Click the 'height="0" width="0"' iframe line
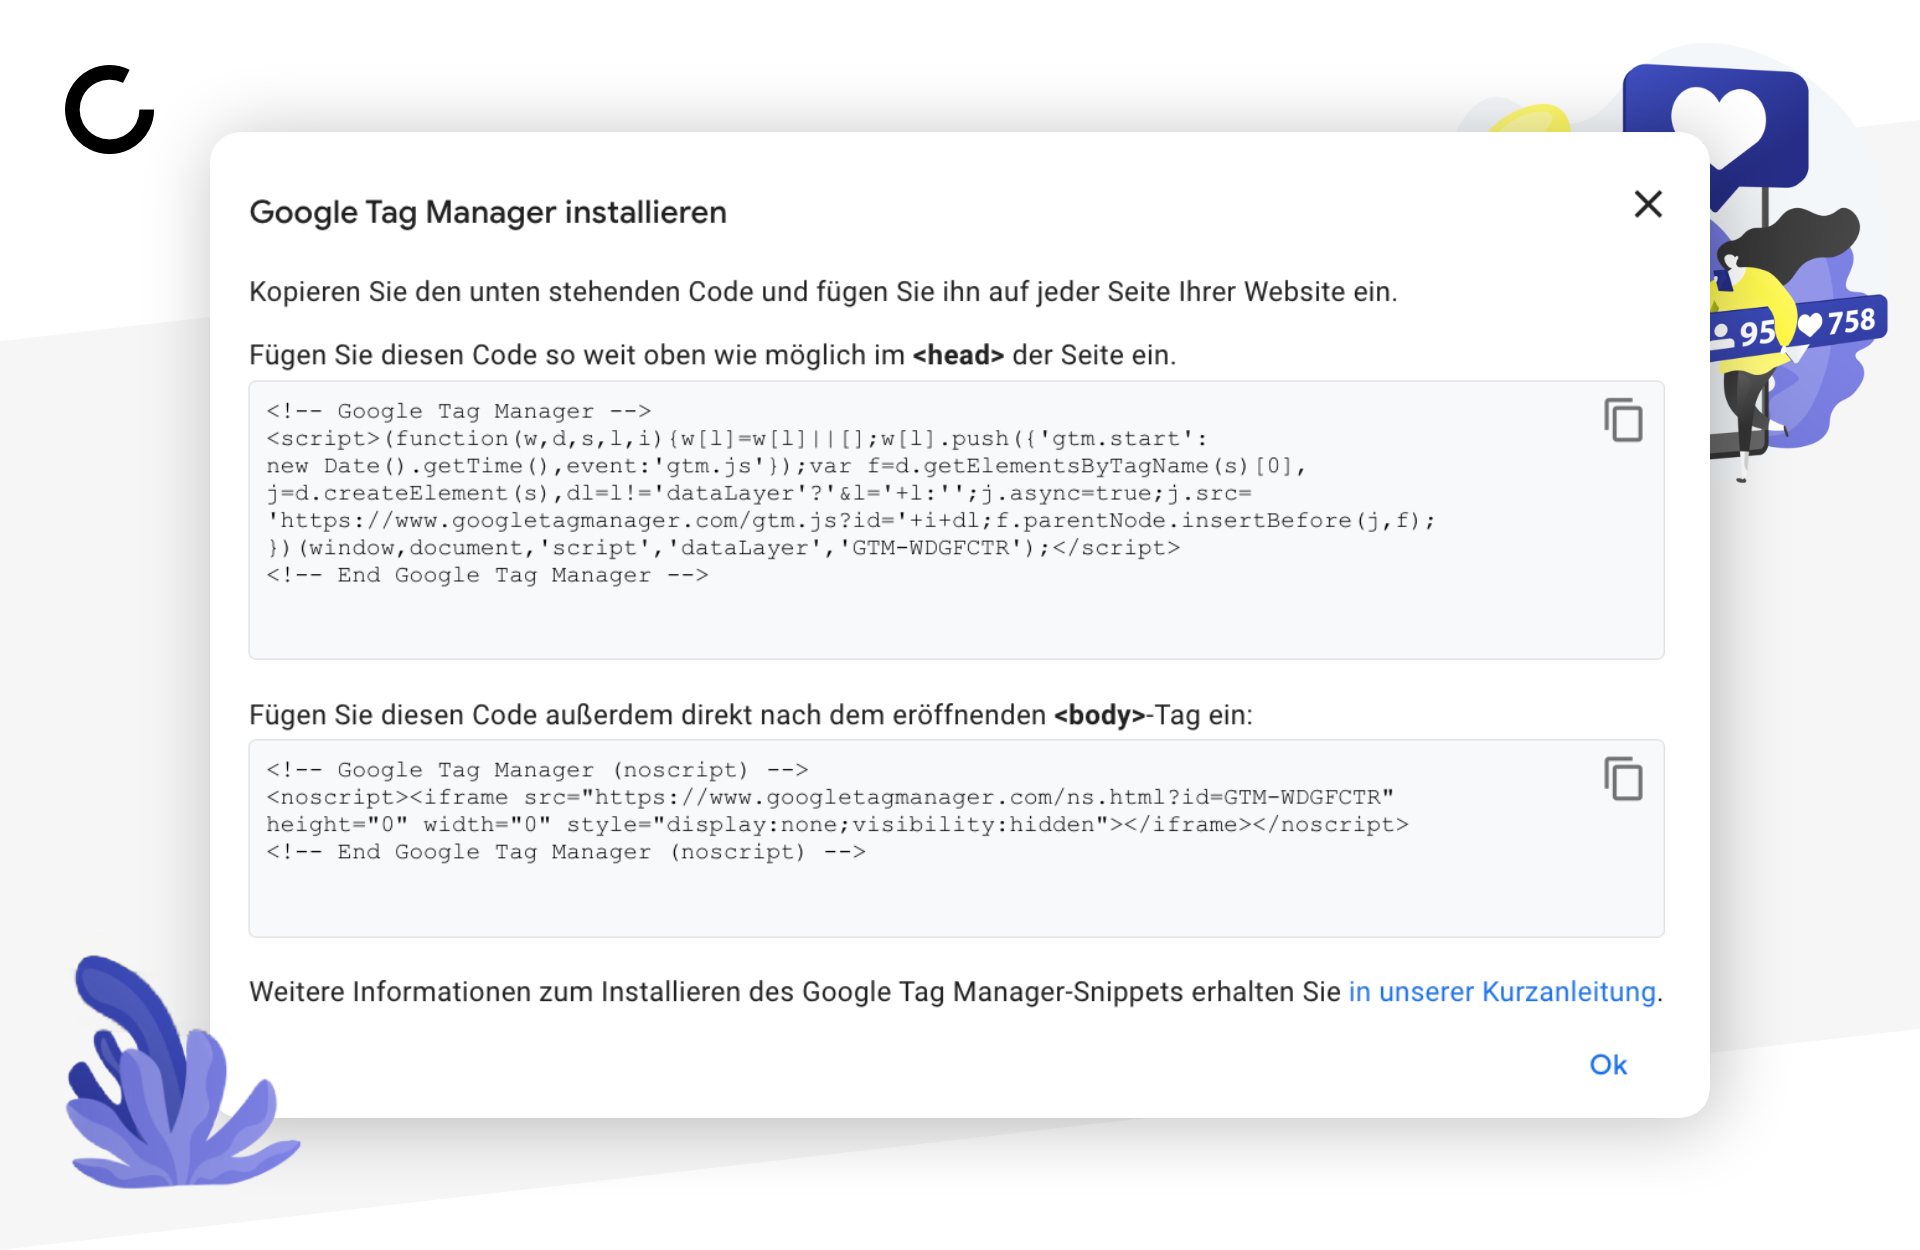 (837, 825)
